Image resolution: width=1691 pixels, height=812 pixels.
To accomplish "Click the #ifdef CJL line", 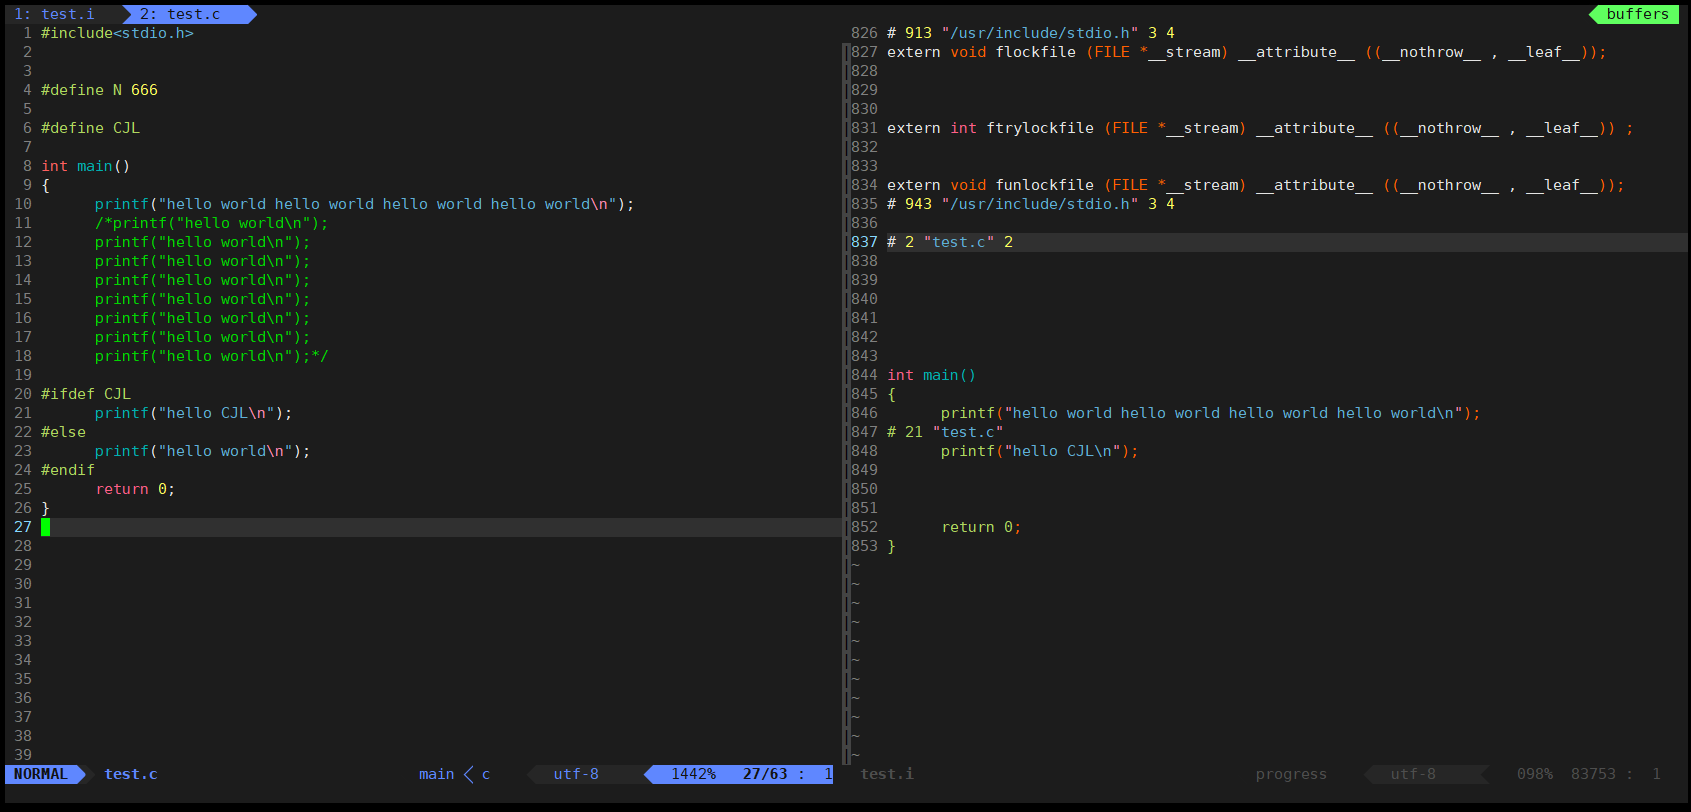I will click(x=86, y=394).
